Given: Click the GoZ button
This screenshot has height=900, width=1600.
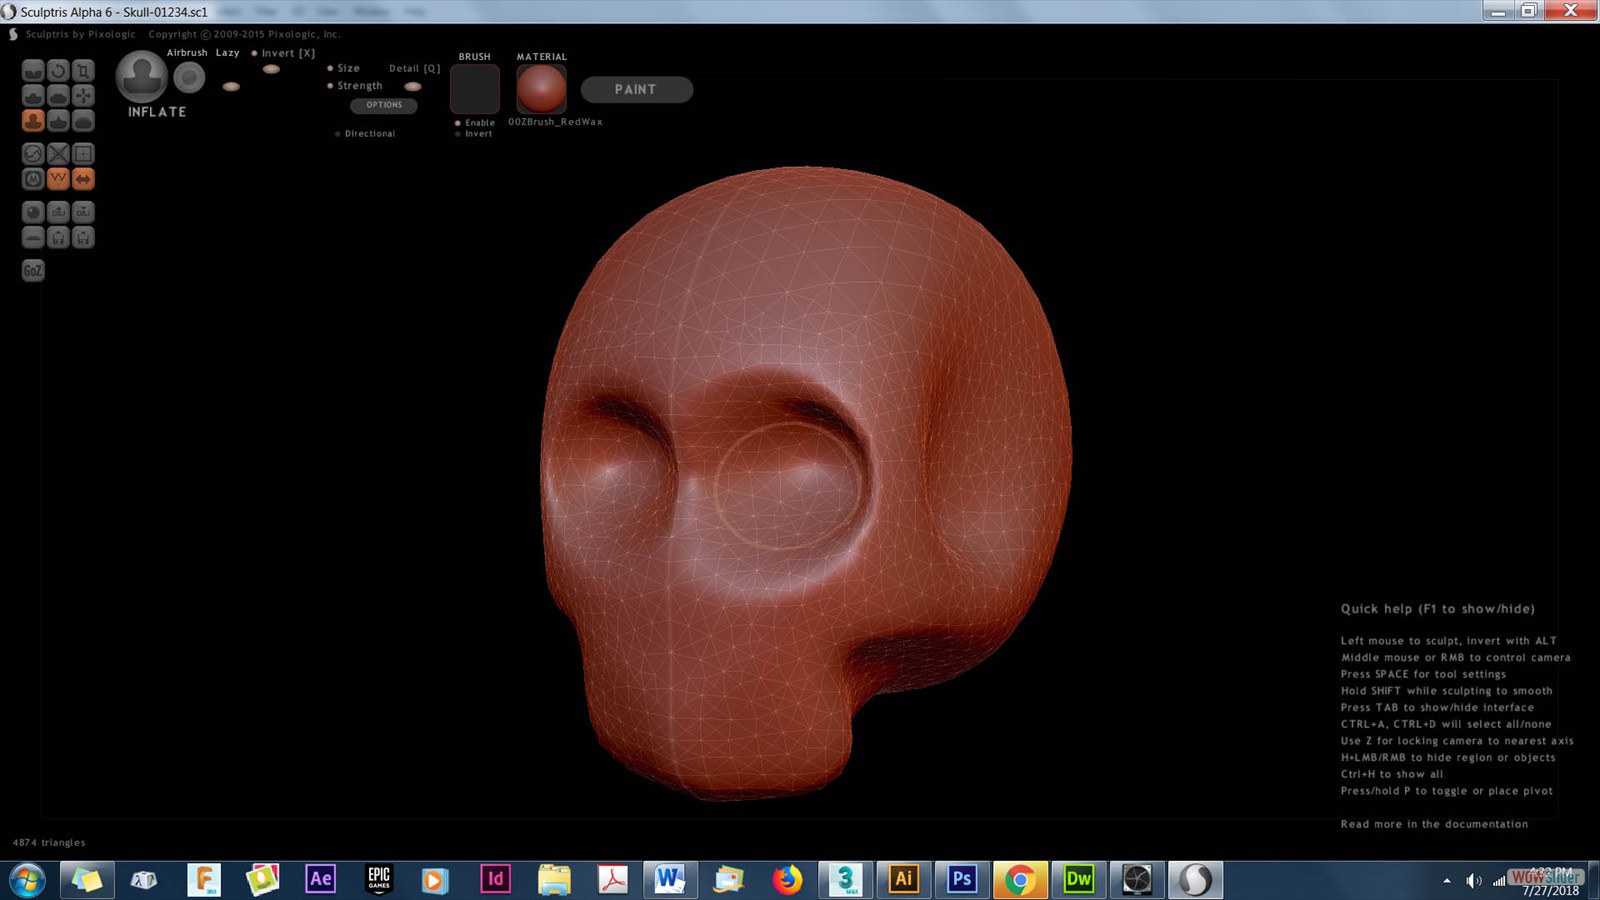Looking at the screenshot, I should (x=33, y=270).
